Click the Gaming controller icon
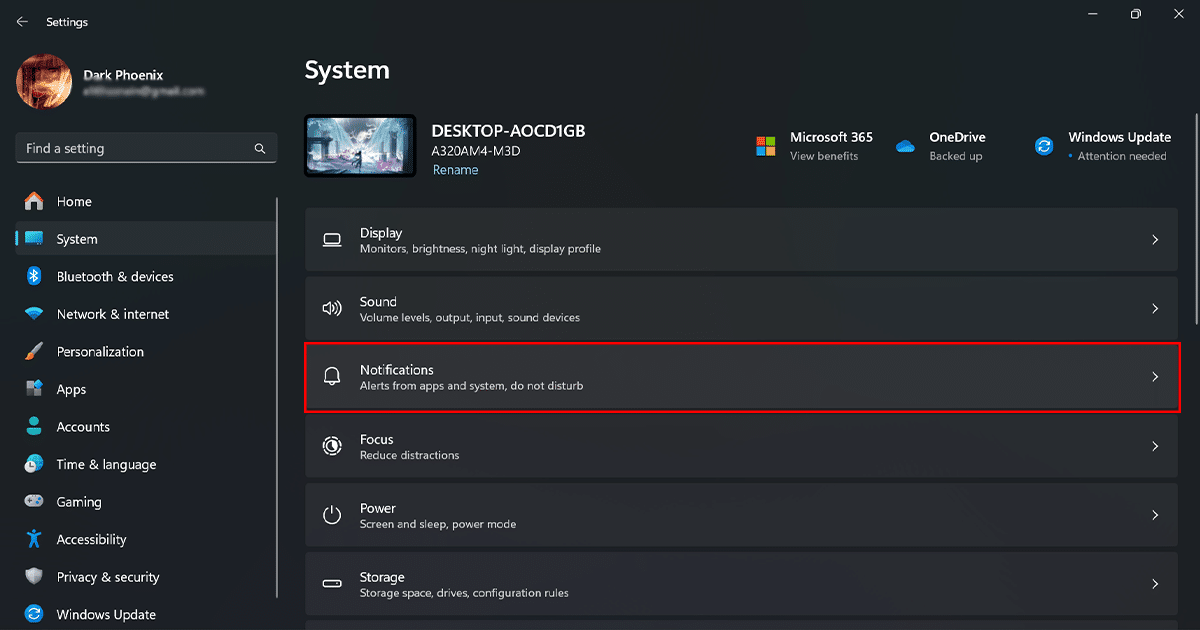Screen dimensions: 1200x630 coord(34,502)
